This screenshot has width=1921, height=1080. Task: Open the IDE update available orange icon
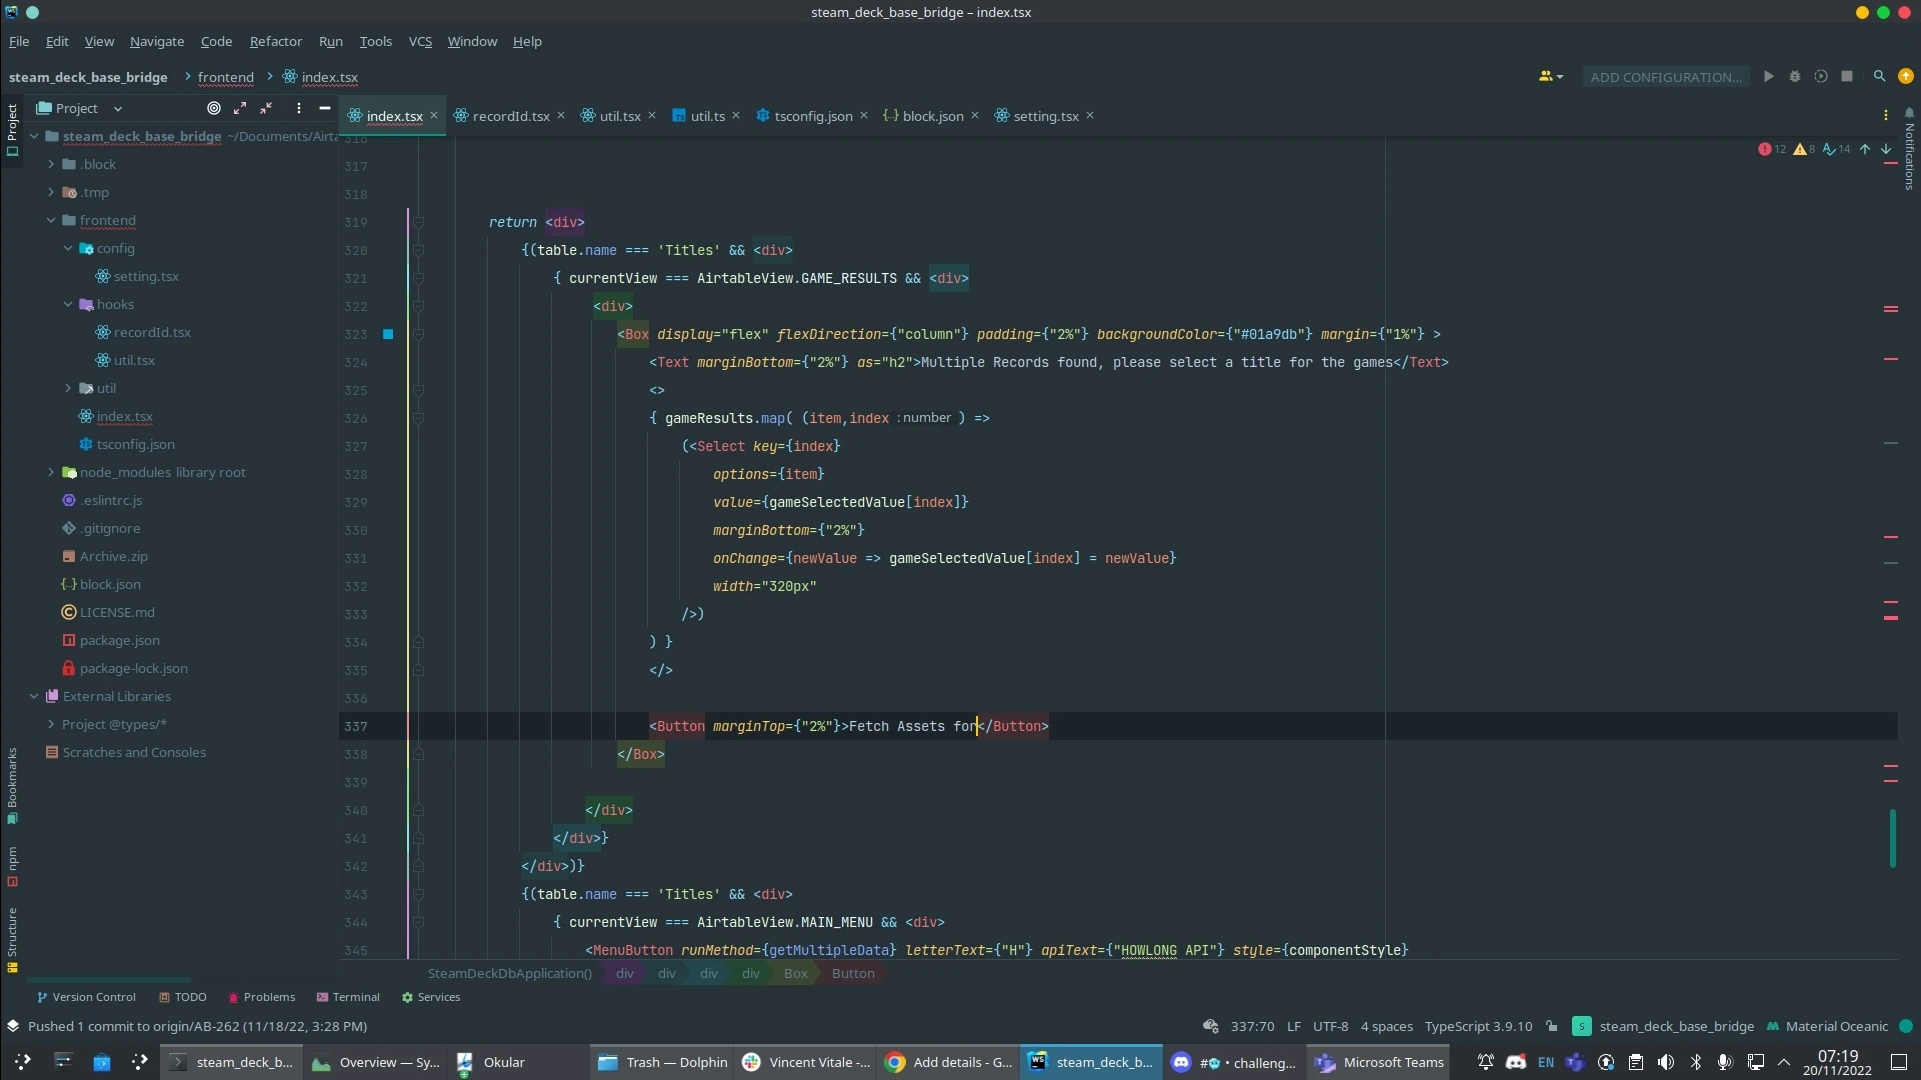(1906, 77)
